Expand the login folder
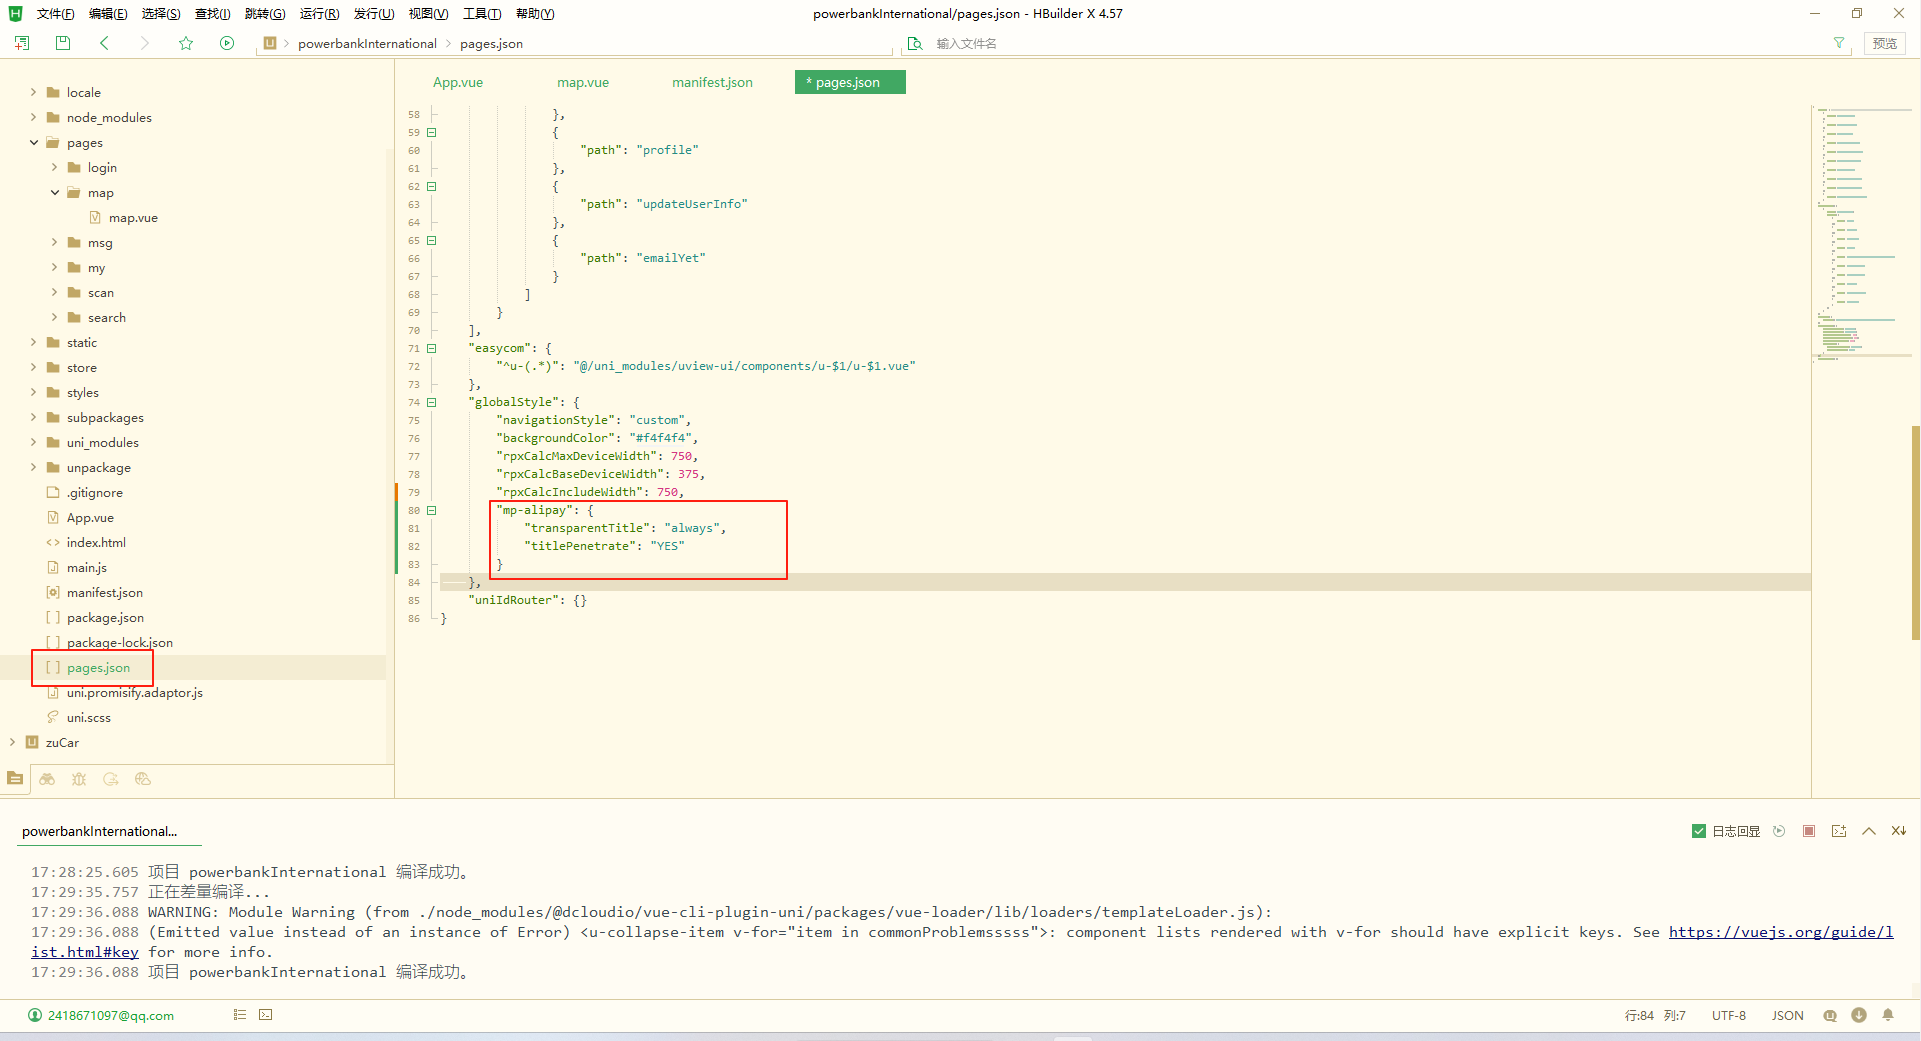This screenshot has width=1921, height=1041. [x=54, y=167]
